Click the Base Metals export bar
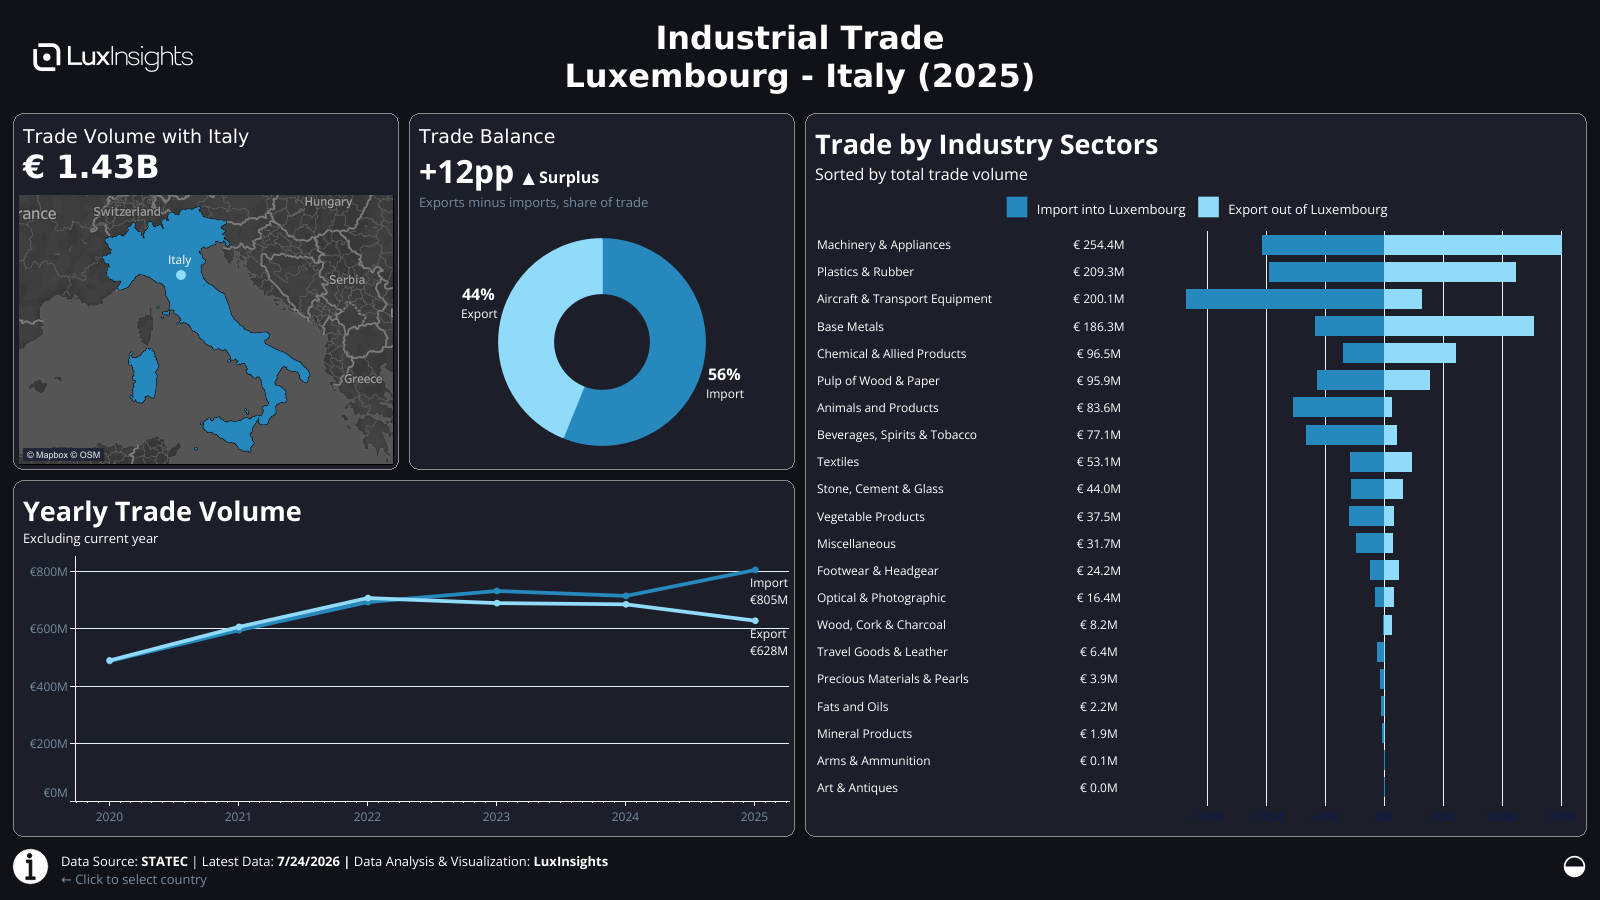This screenshot has height=900, width=1600. pyautogui.click(x=1459, y=326)
